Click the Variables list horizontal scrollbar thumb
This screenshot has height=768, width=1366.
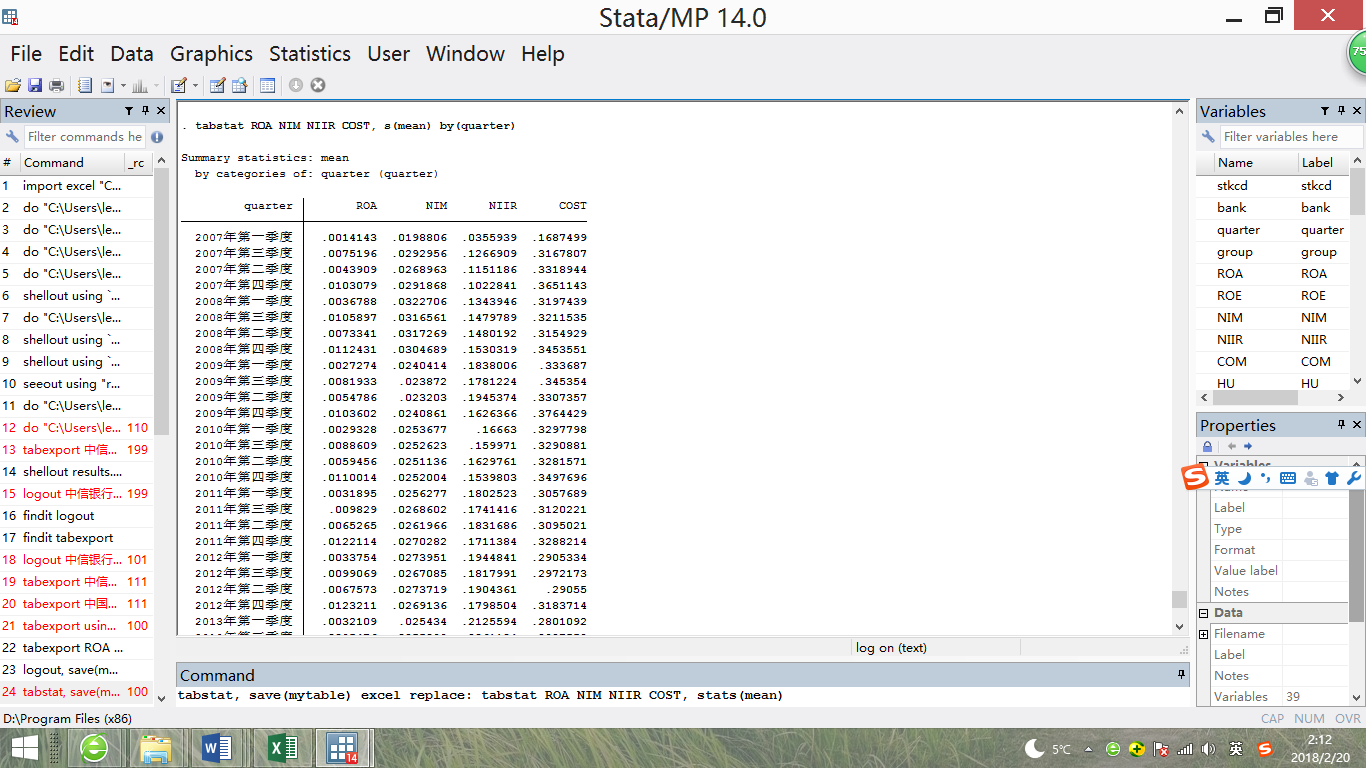(x=1255, y=400)
